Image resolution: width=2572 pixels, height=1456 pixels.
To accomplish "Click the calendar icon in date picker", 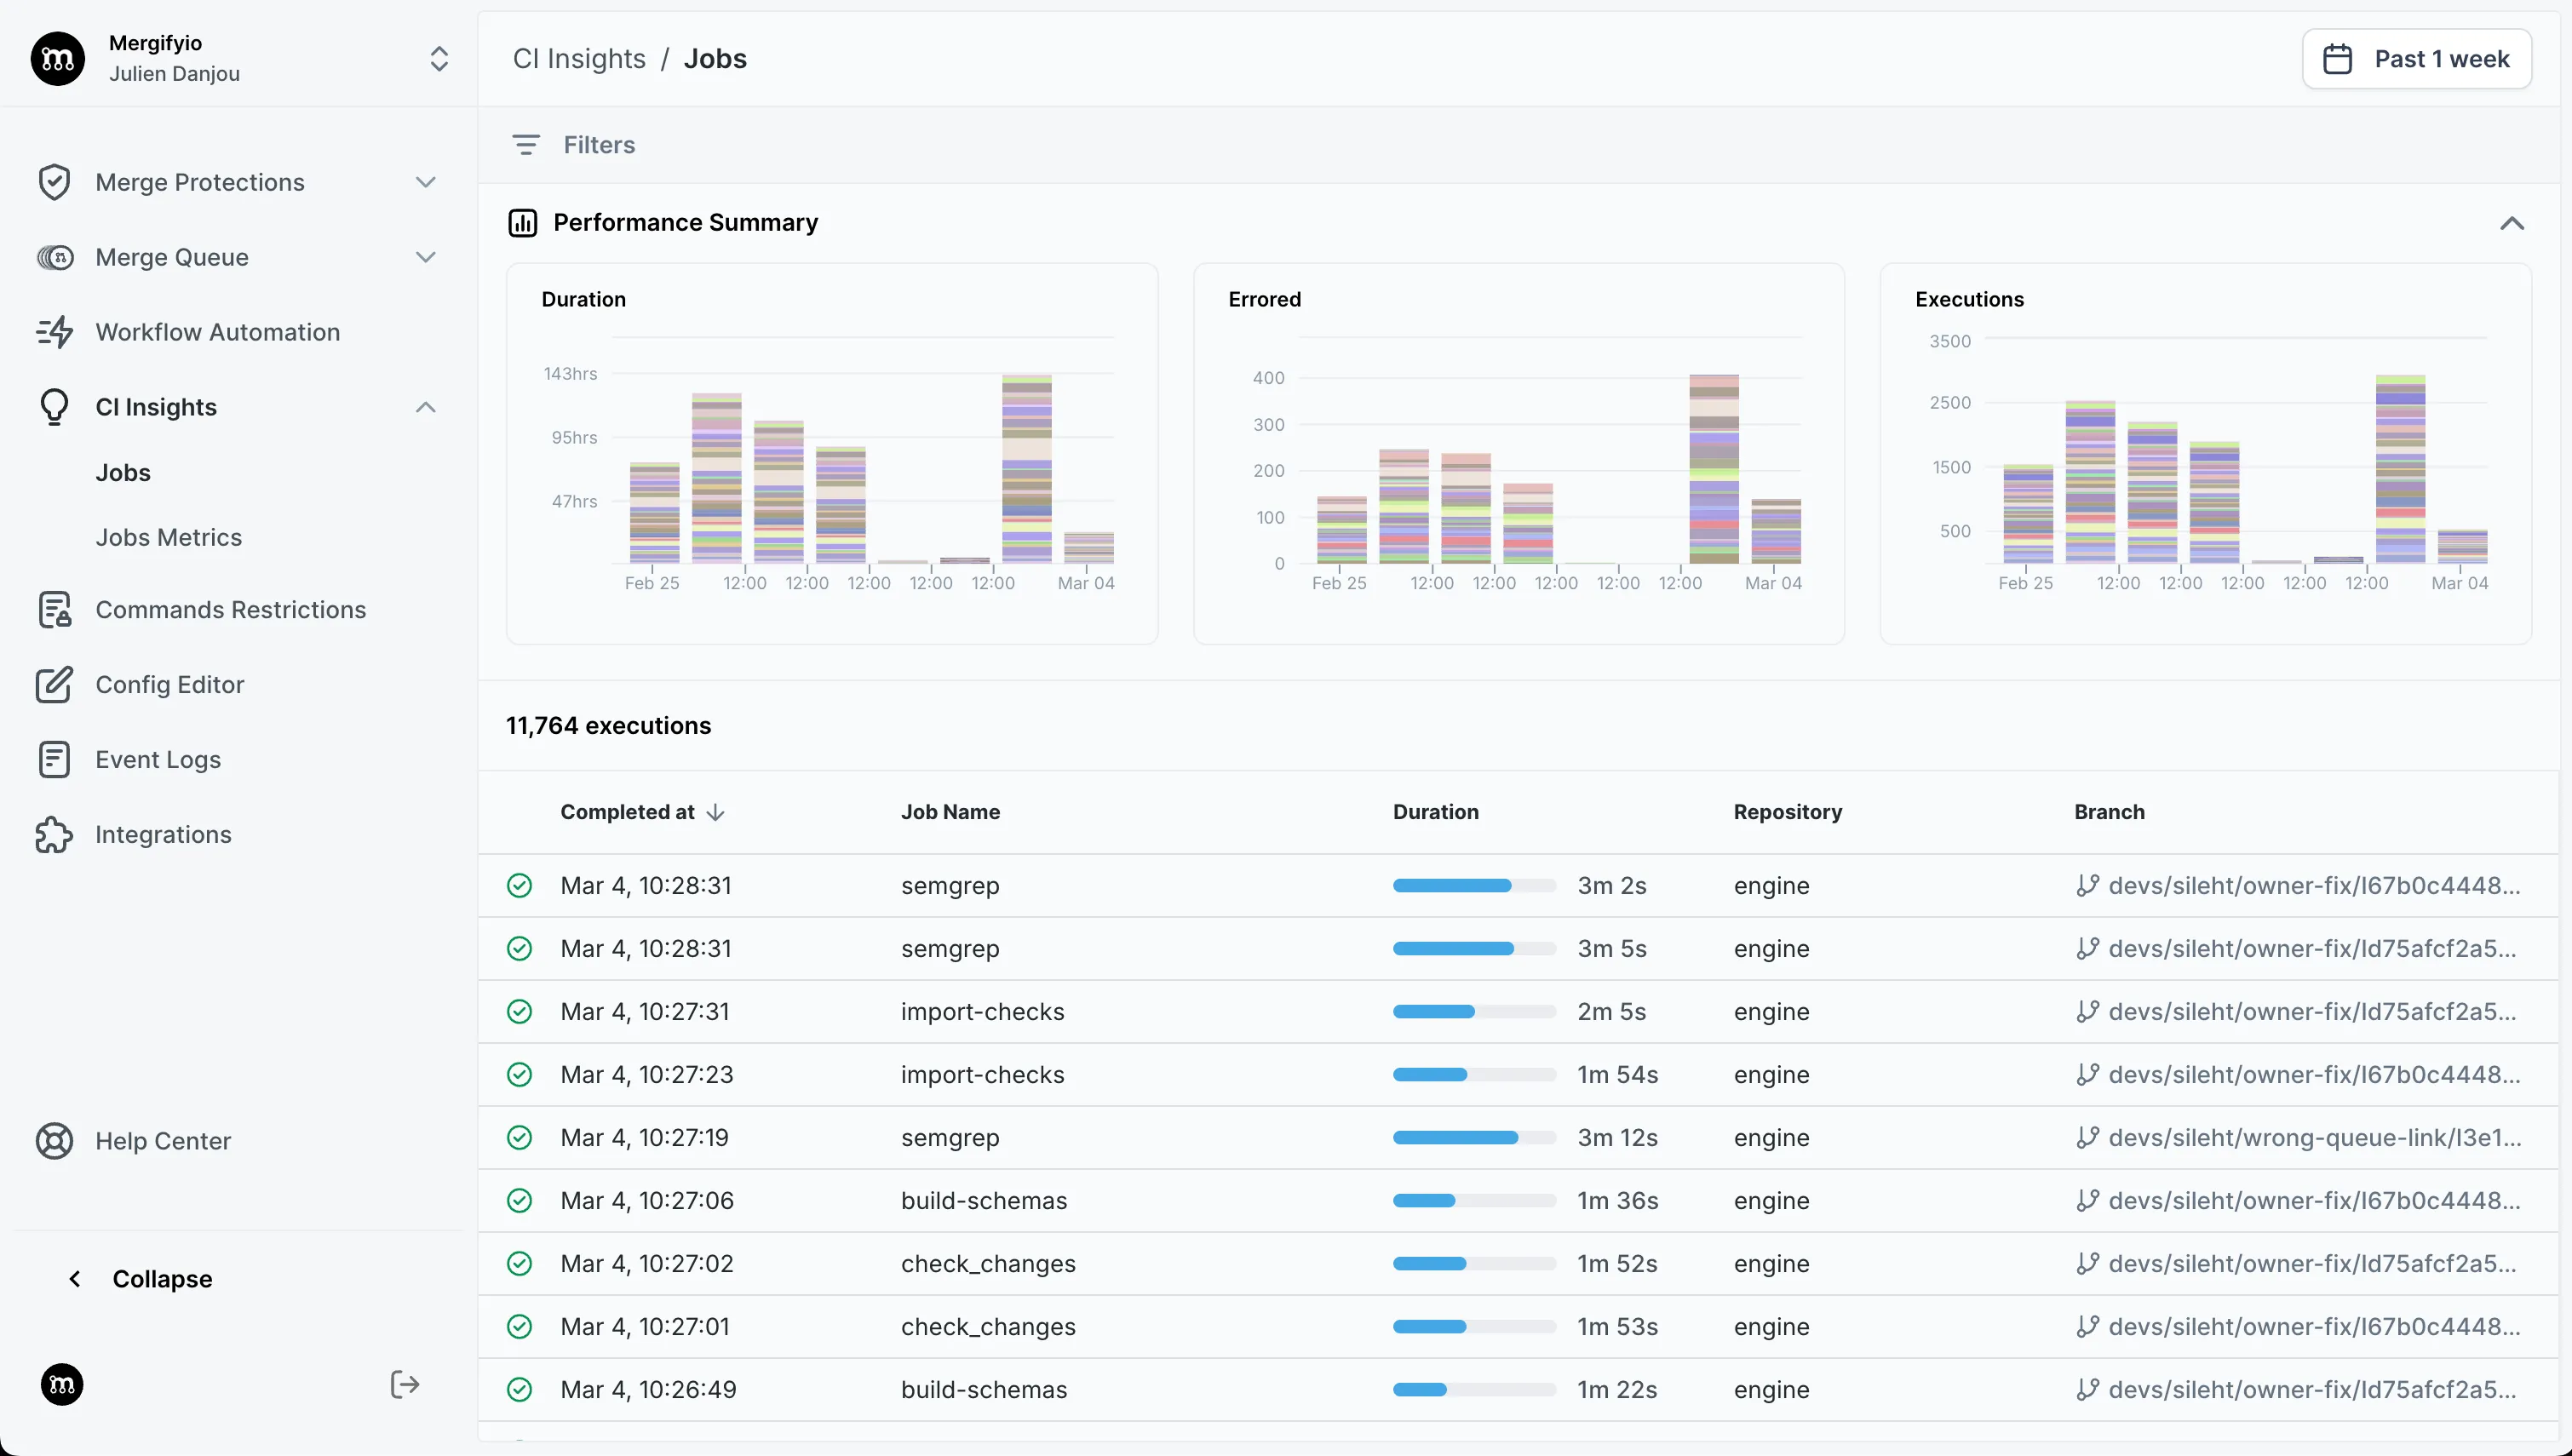I will click(x=2338, y=59).
